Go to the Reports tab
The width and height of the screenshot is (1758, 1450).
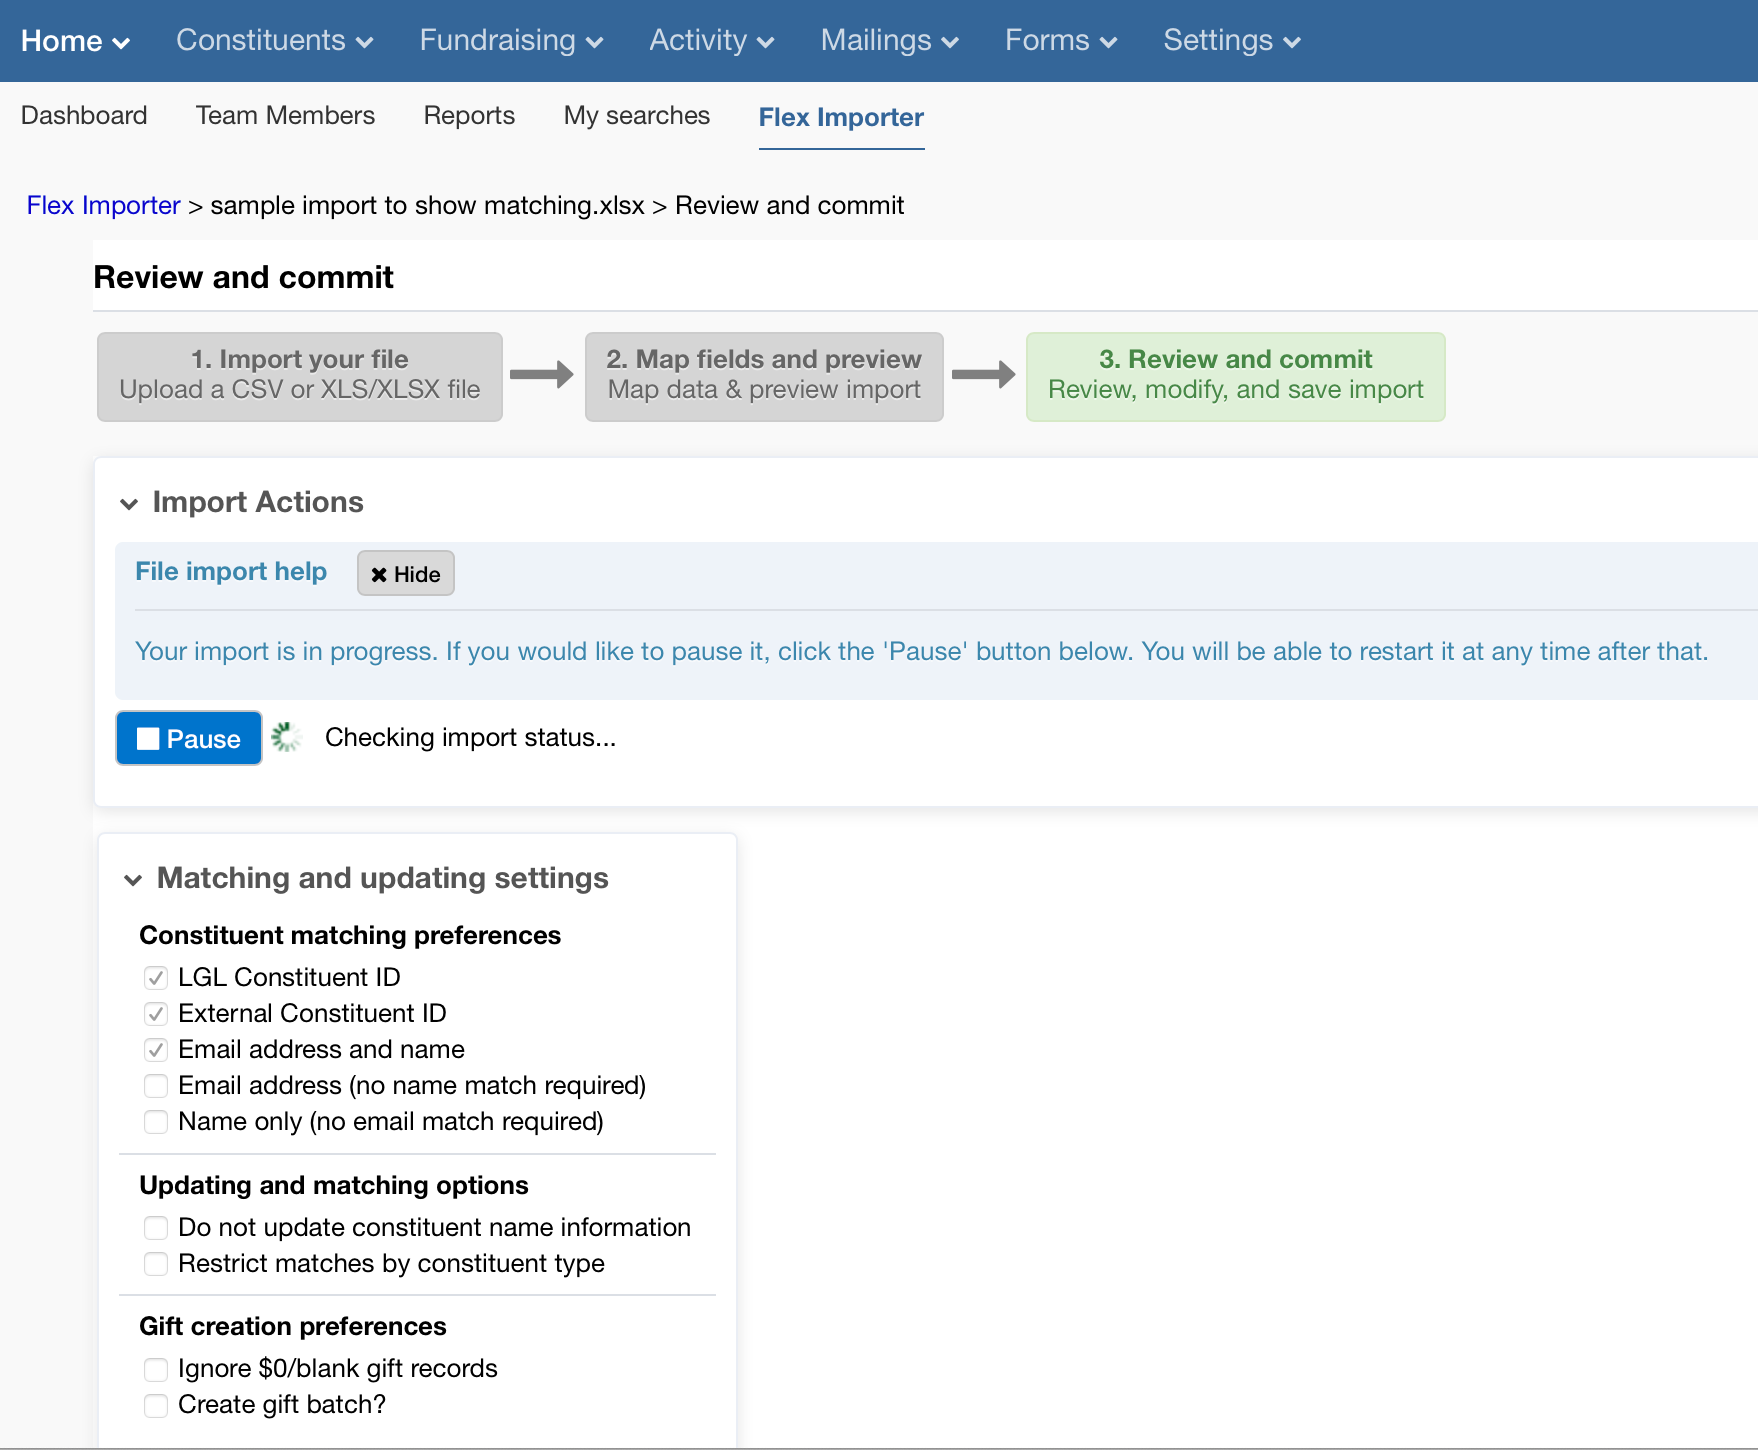pos(469,116)
